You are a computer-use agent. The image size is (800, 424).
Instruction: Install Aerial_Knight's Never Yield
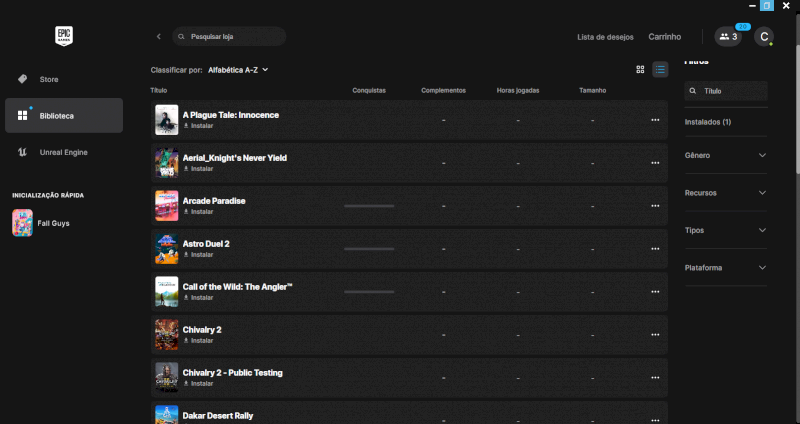pos(198,168)
